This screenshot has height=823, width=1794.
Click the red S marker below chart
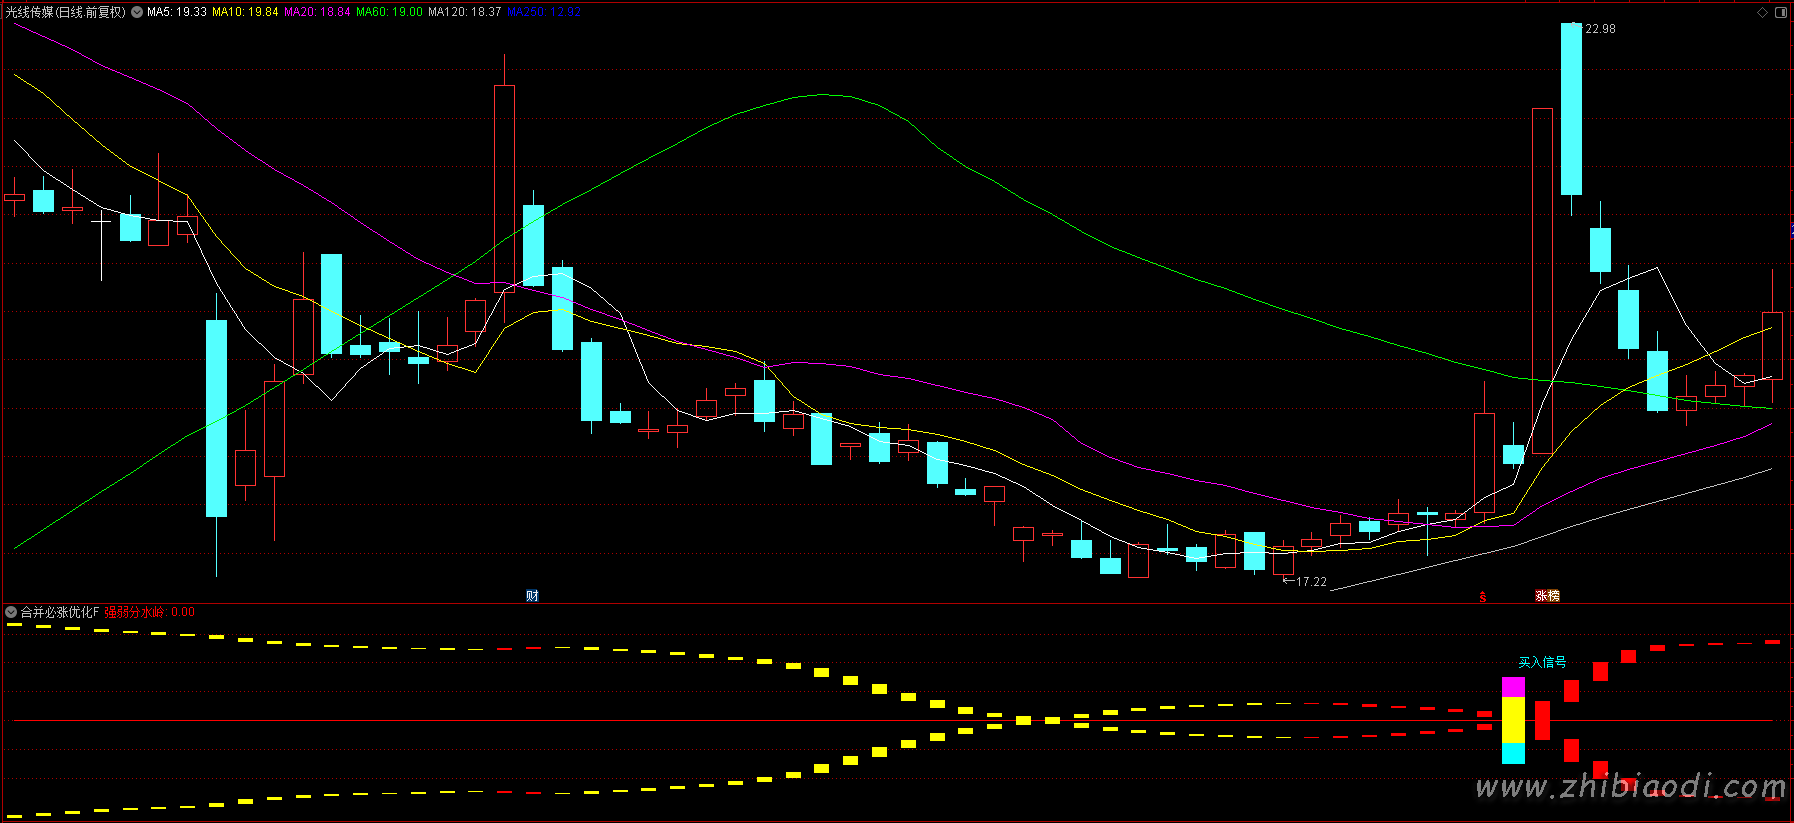[x=1483, y=597]
